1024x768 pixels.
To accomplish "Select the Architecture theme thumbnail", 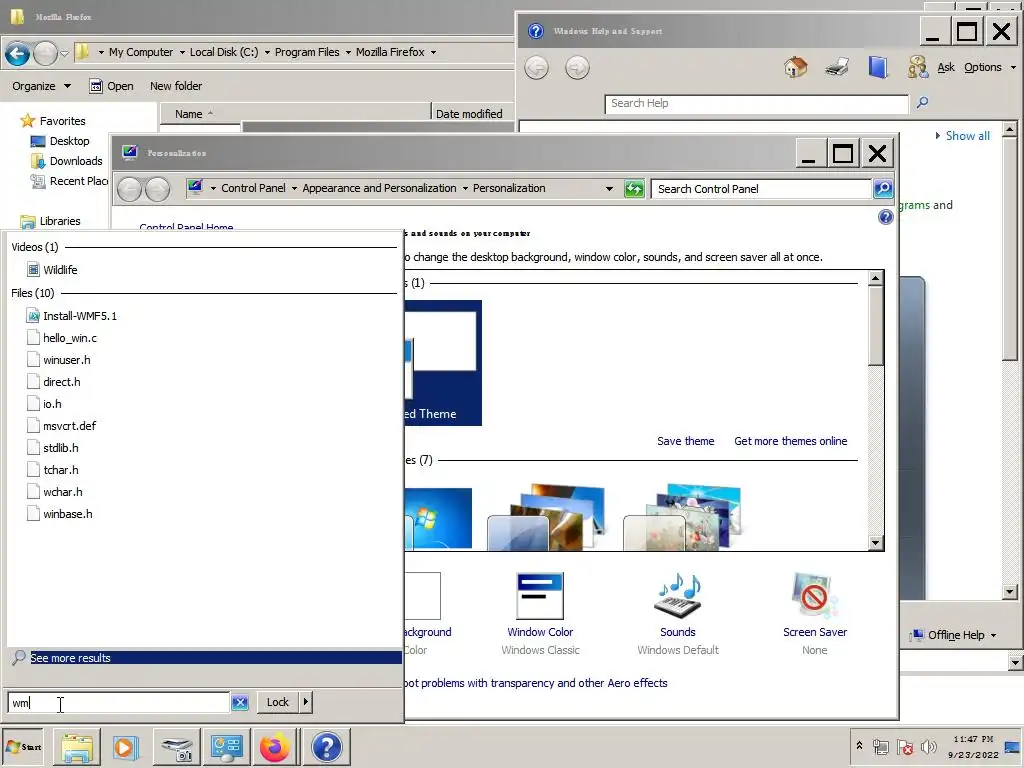I will click(547, 517).
